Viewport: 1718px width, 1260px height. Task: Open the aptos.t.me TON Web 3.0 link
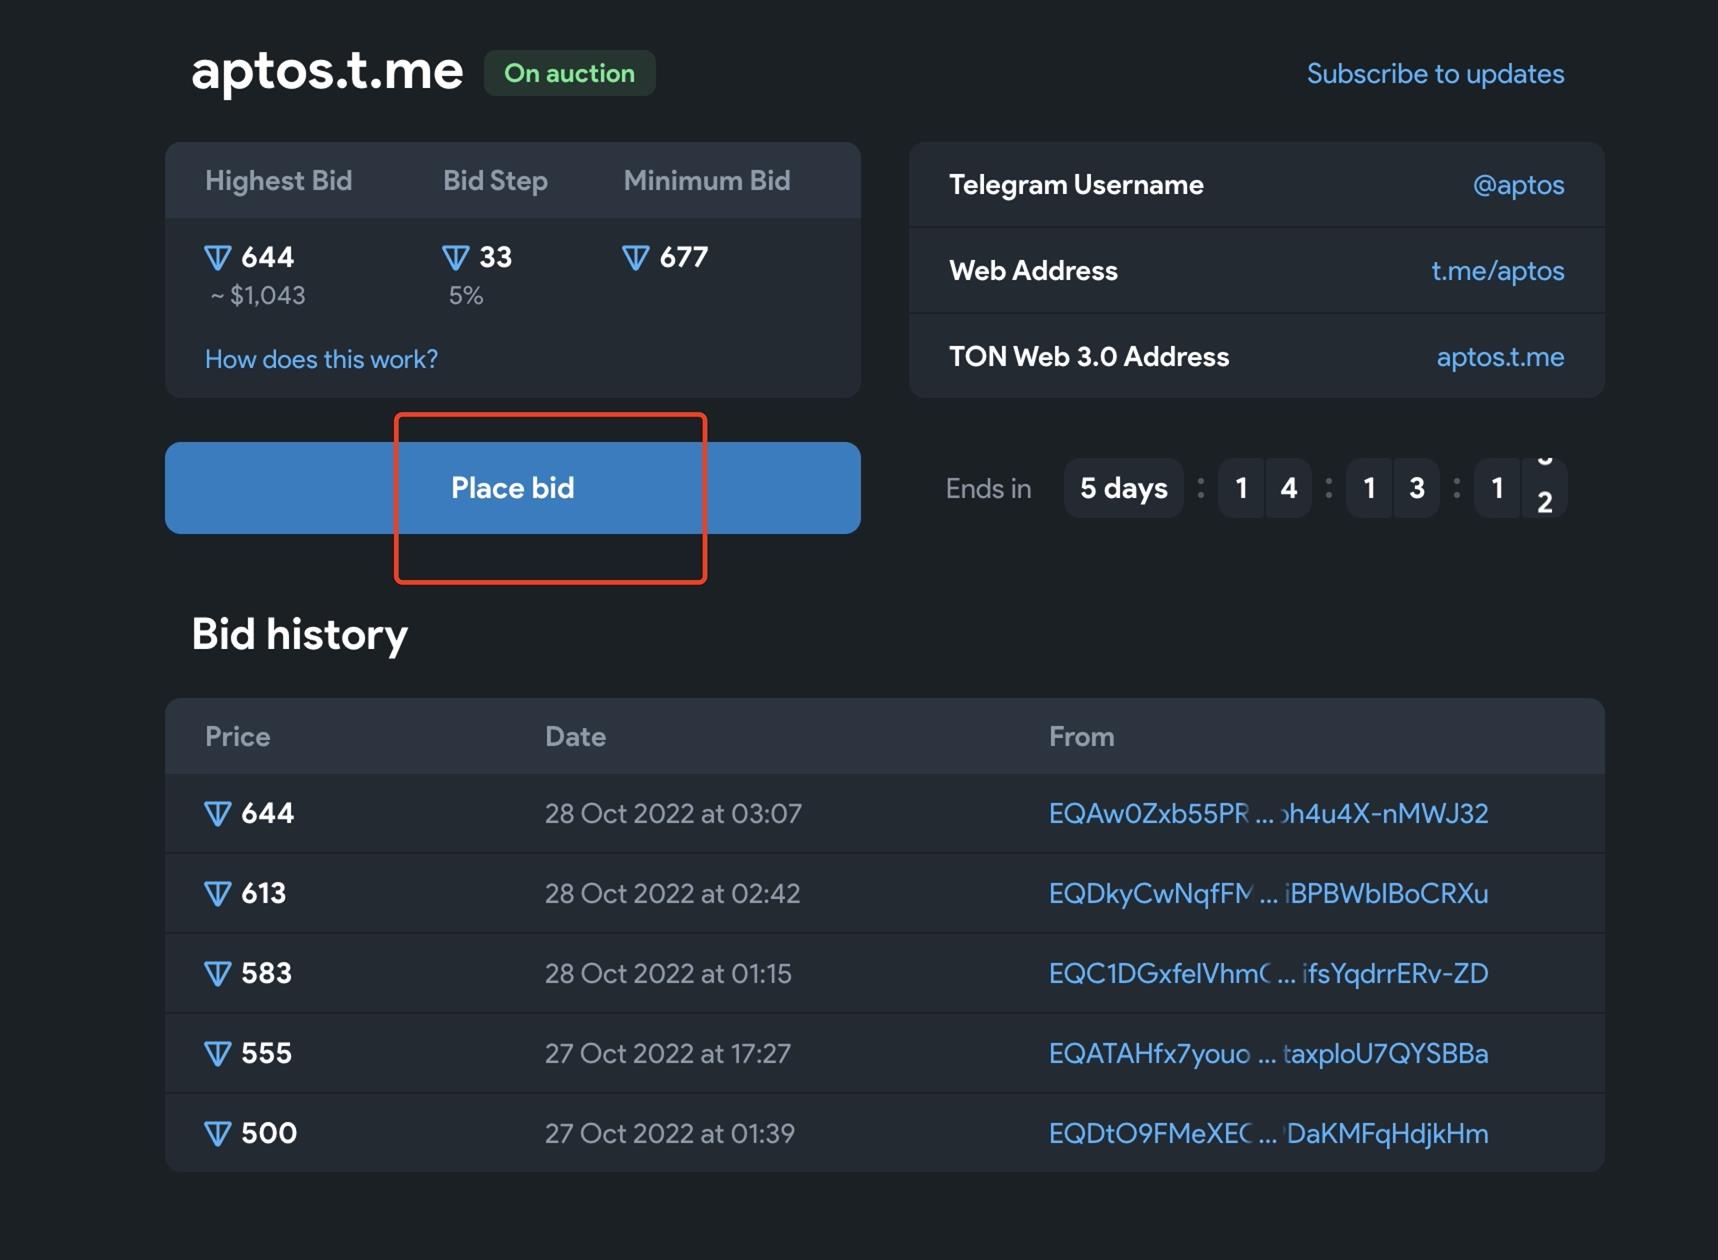pos(1499,357)
